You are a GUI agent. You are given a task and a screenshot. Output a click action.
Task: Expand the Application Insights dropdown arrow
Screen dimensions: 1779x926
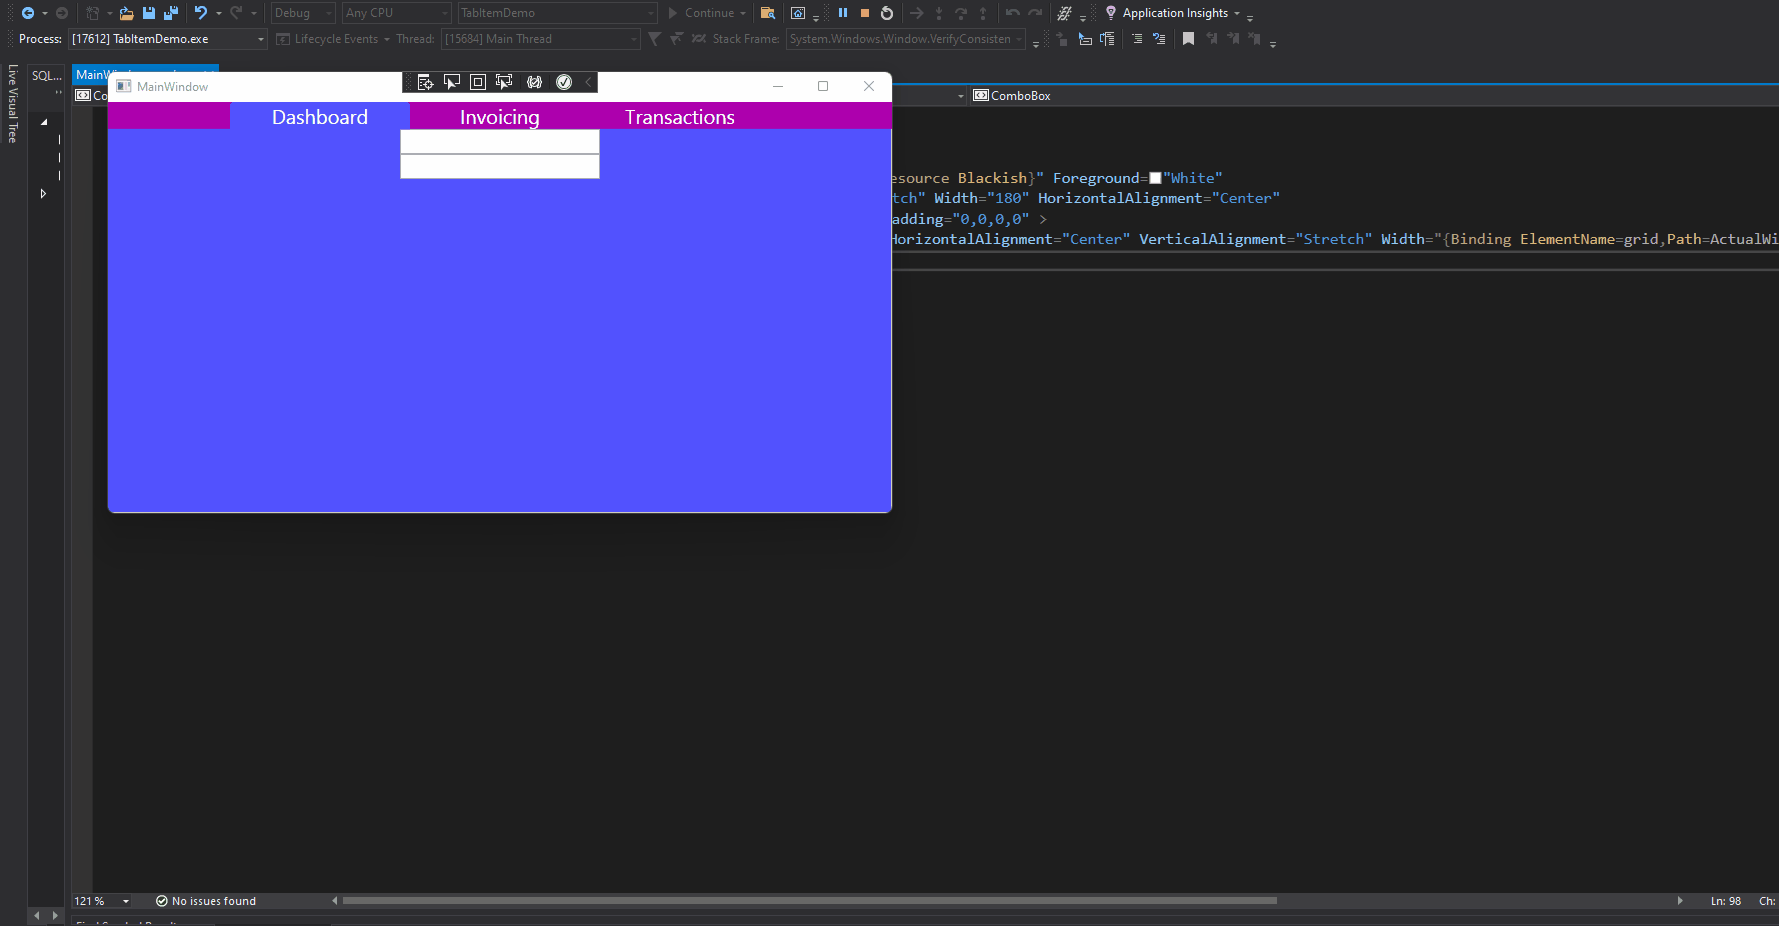point(1237,13)
